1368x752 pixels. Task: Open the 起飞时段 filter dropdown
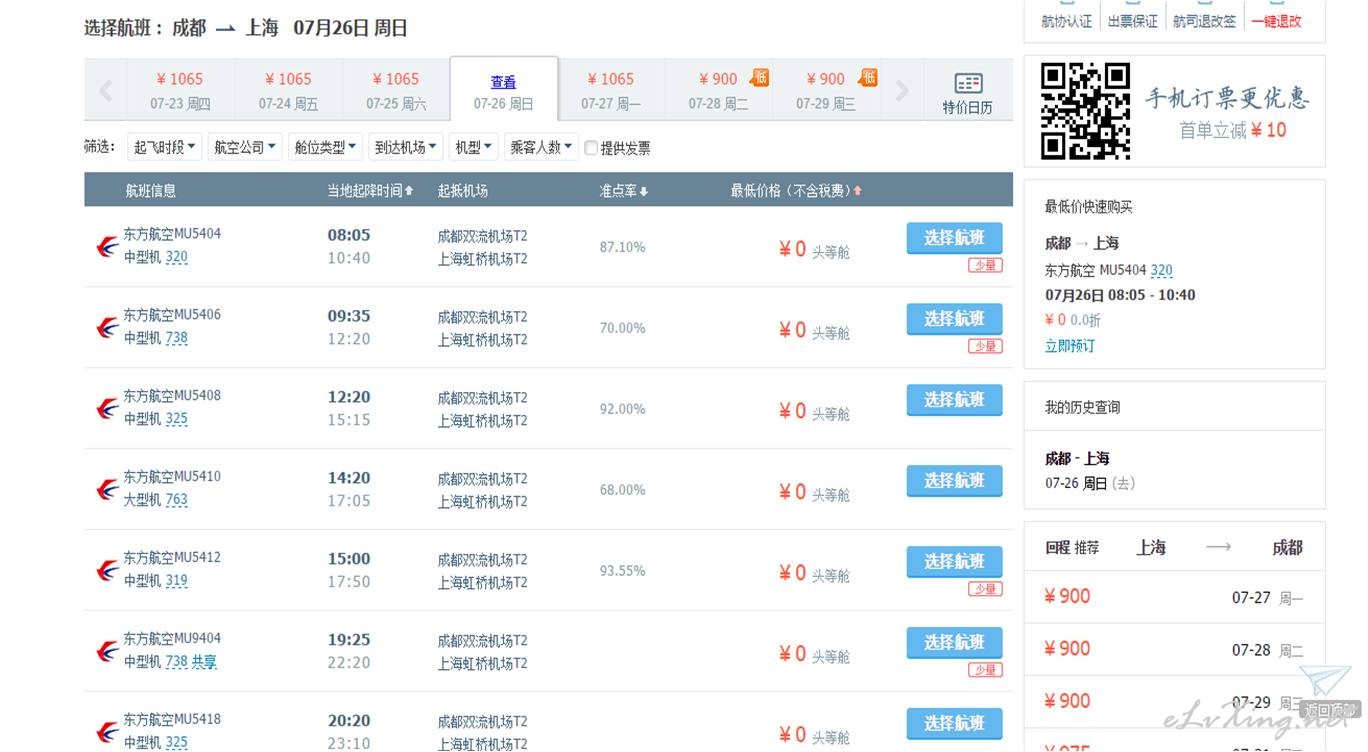[165, 147]
